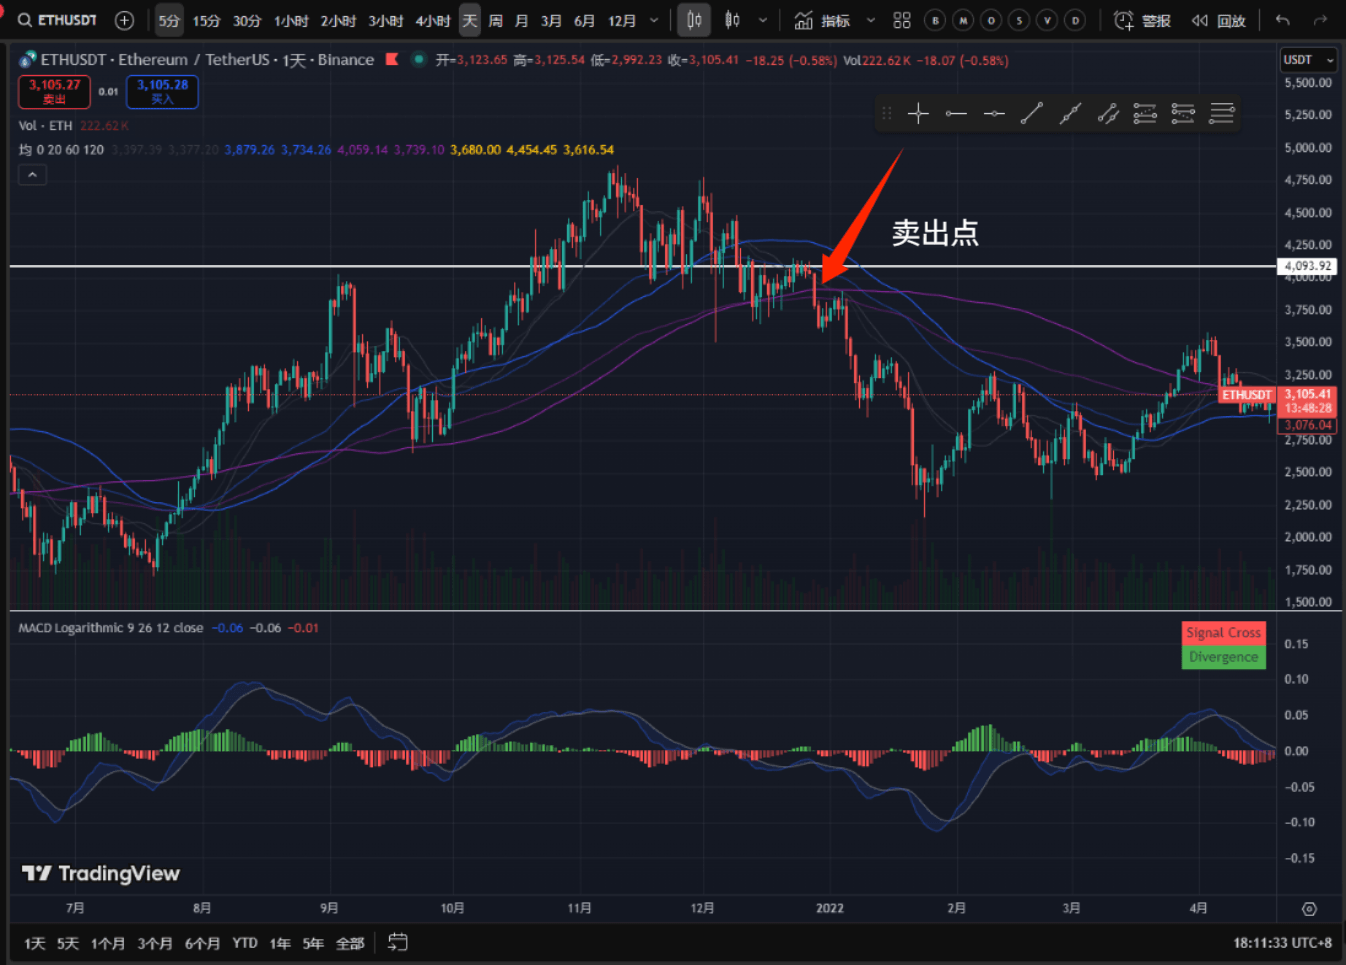Select the 6个月 date range

coord(202,943)
